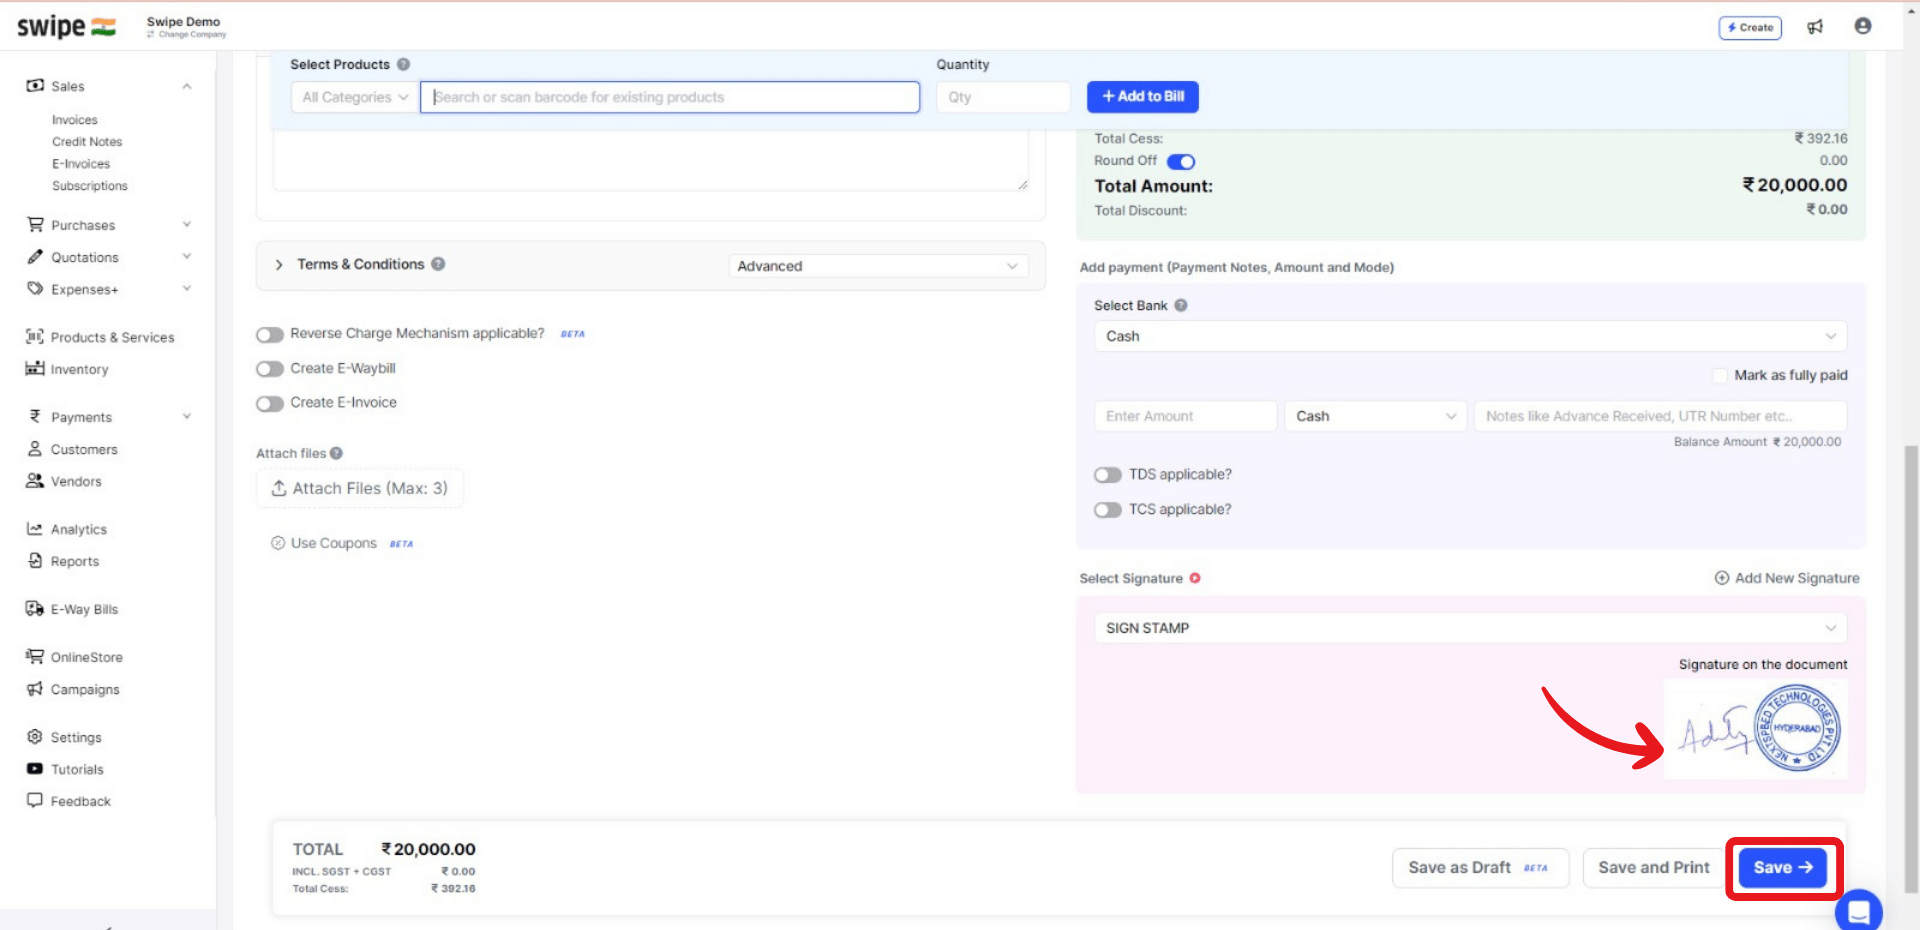Click the Feedback message icon
The image size is (1920, 930).
coord(35,801)
